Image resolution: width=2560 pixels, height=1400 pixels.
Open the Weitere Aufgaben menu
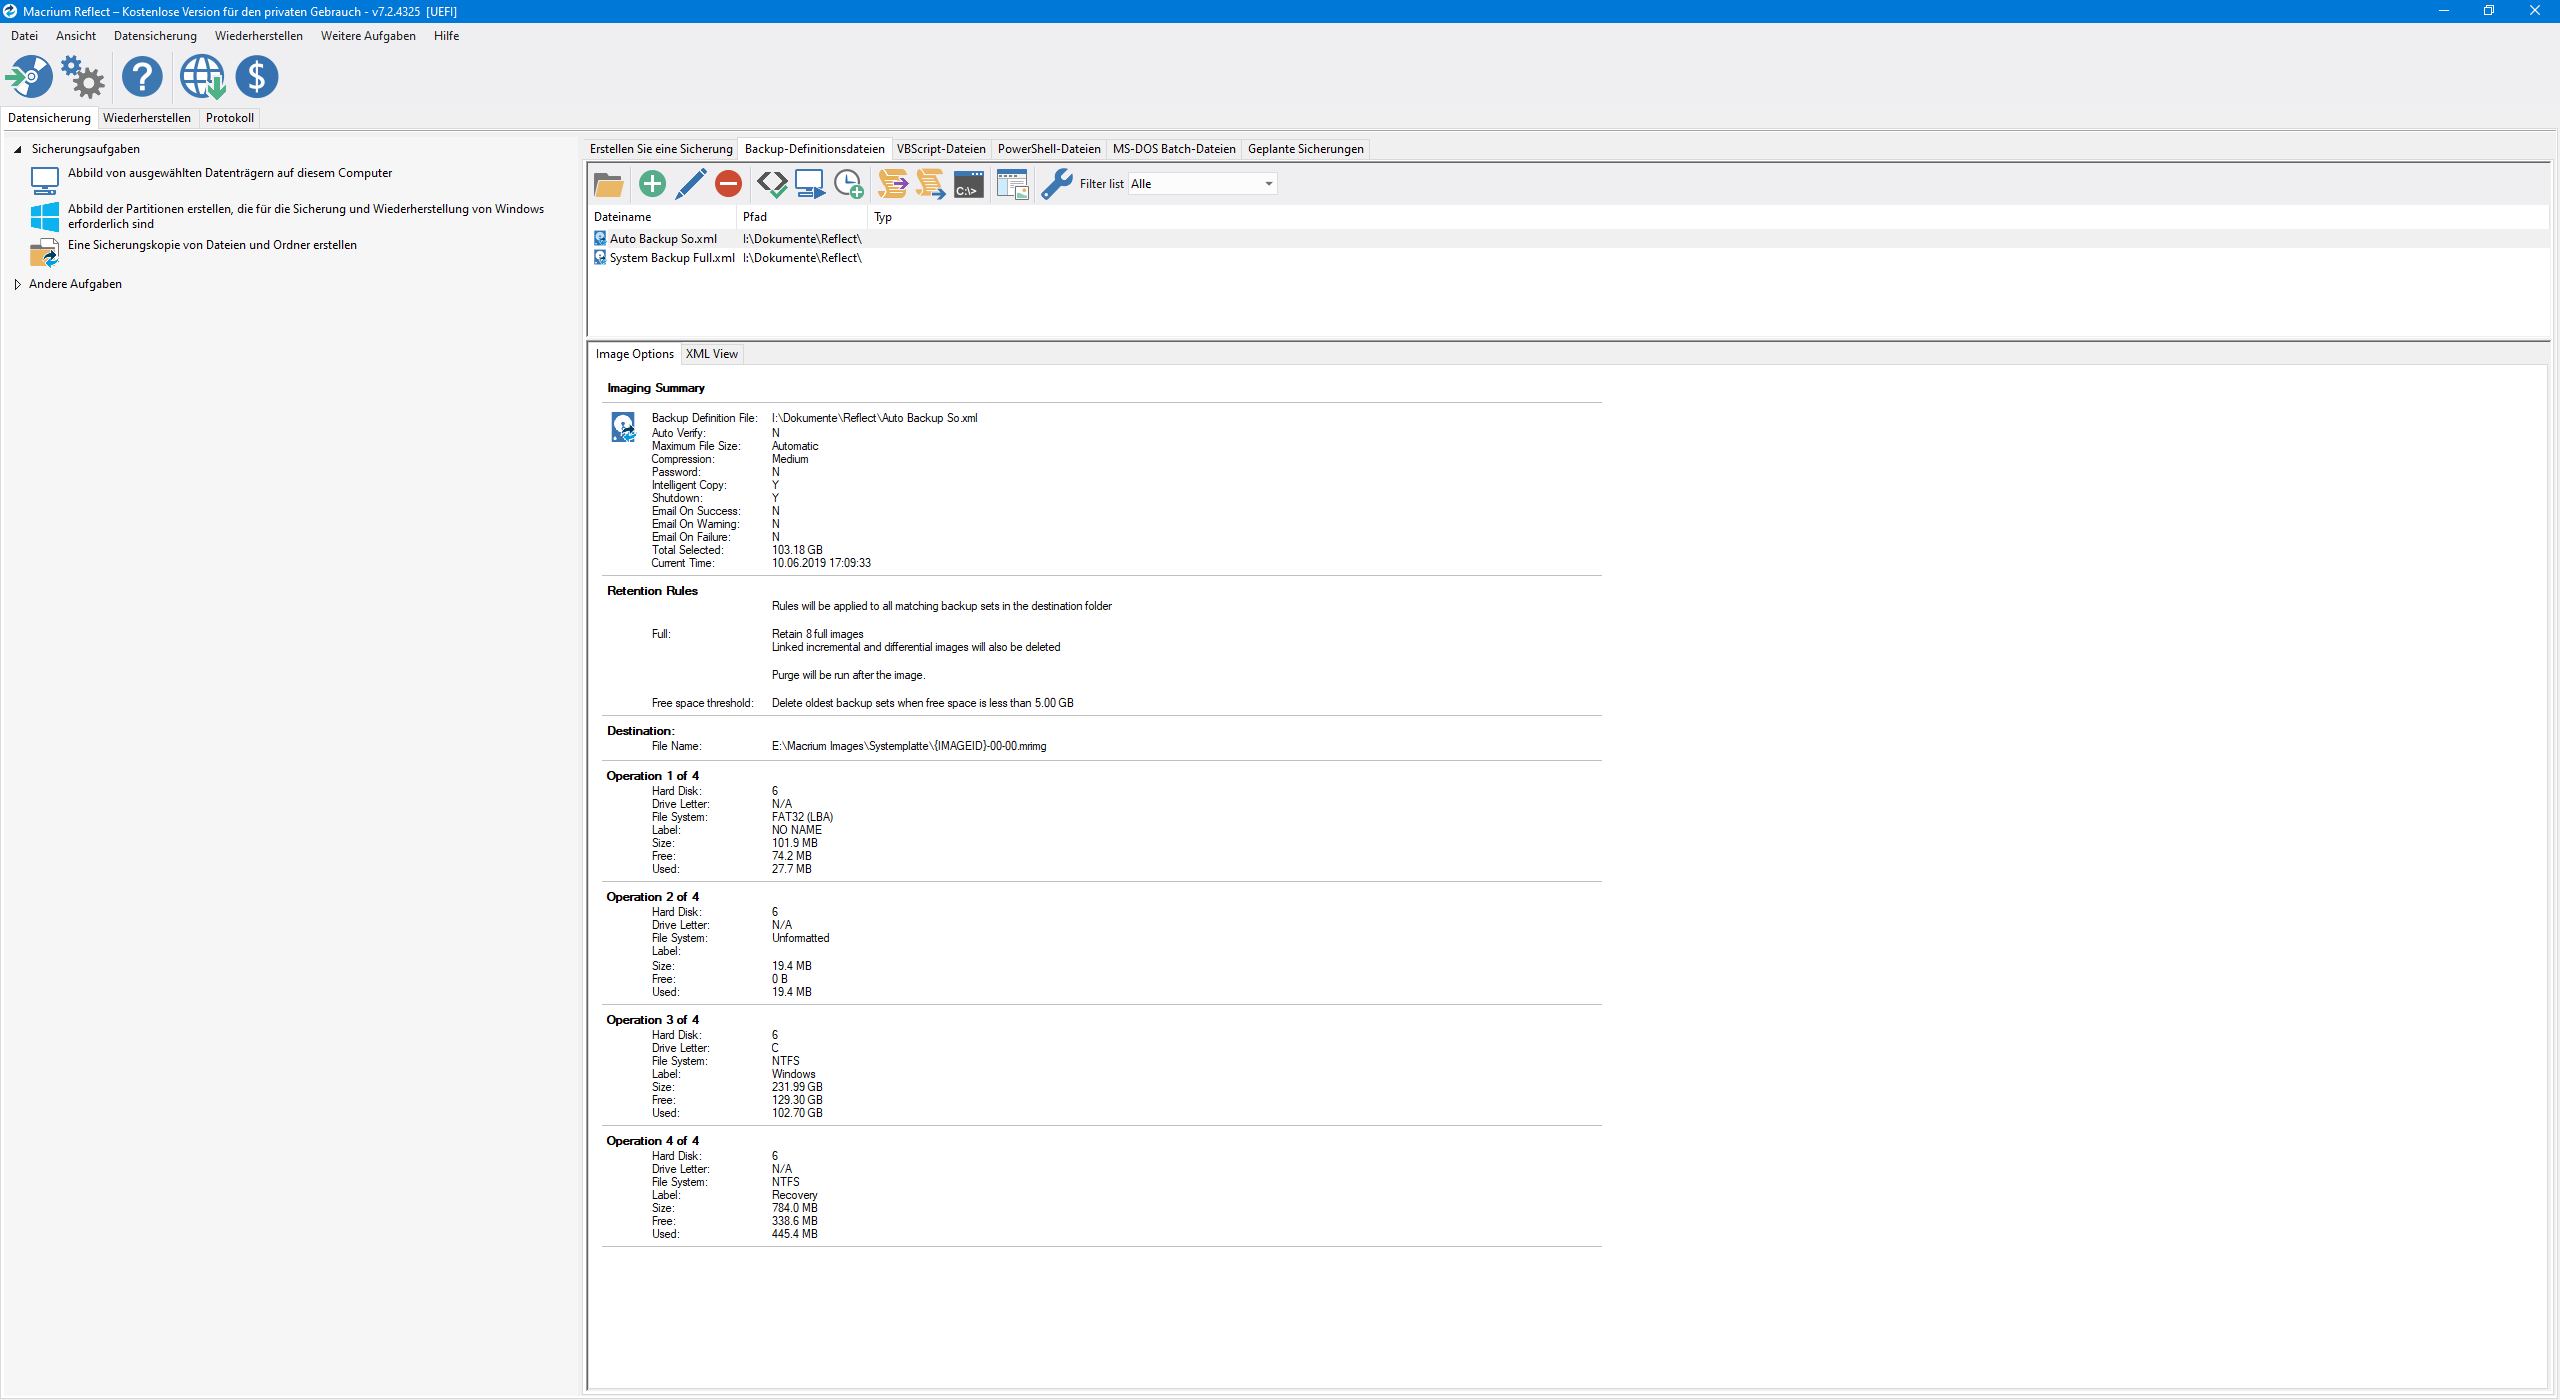368,36
